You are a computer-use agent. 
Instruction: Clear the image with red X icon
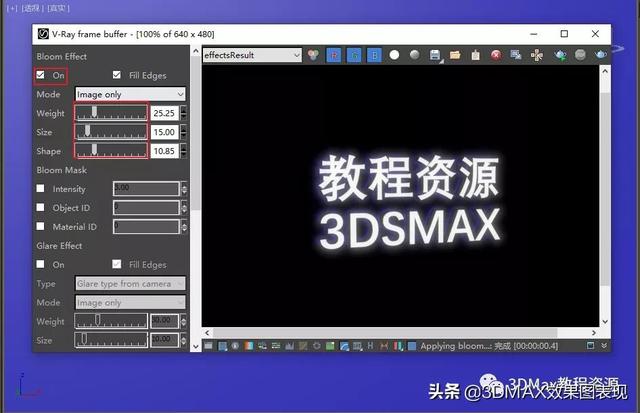point(496,55)
